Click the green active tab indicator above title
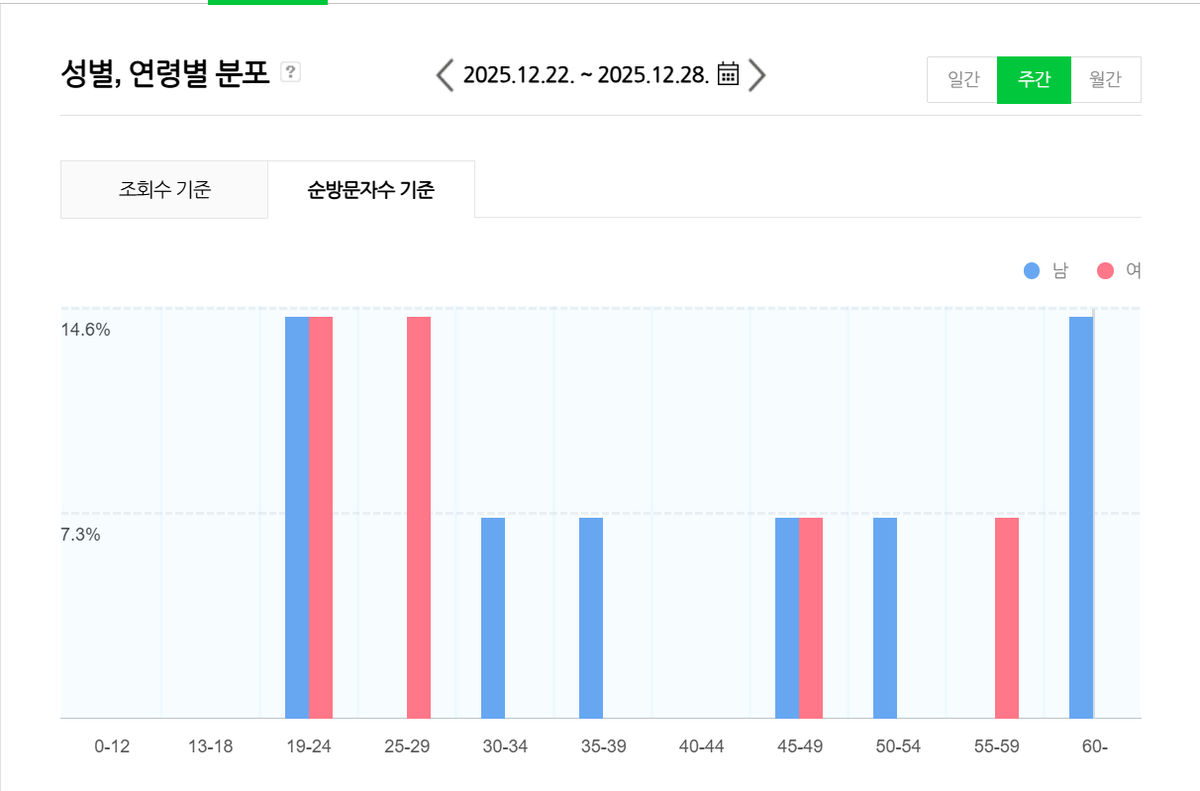The width and height of the screenshot is (1200, 791). [x=267, y=2]
